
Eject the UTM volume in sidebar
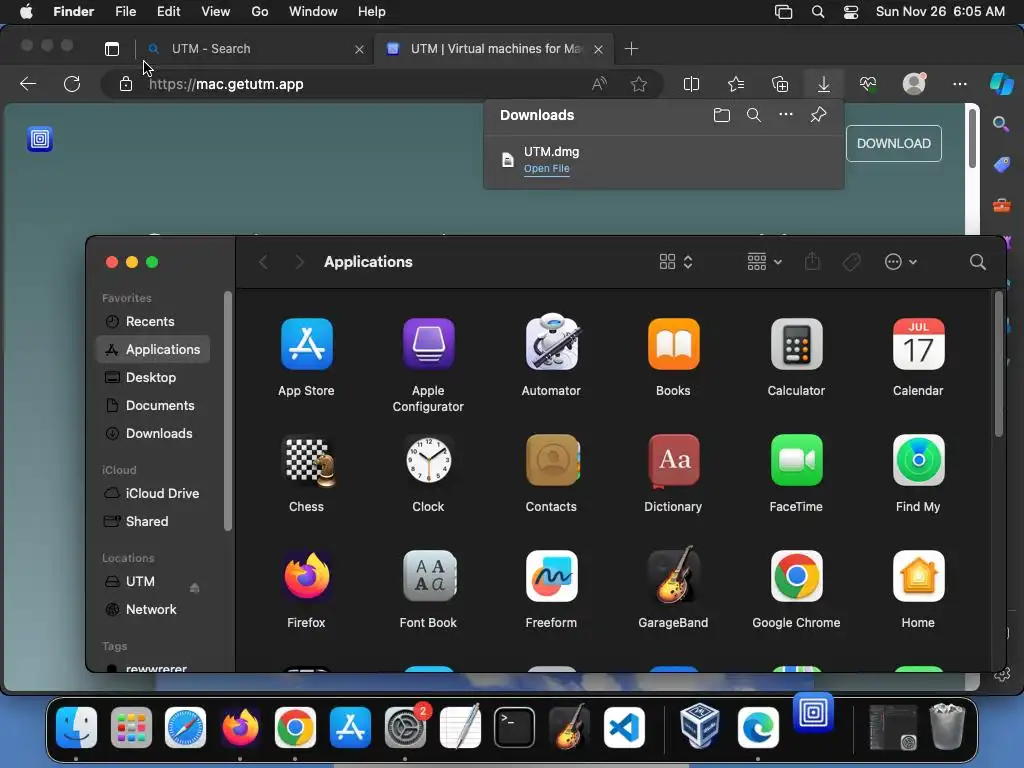194,588
